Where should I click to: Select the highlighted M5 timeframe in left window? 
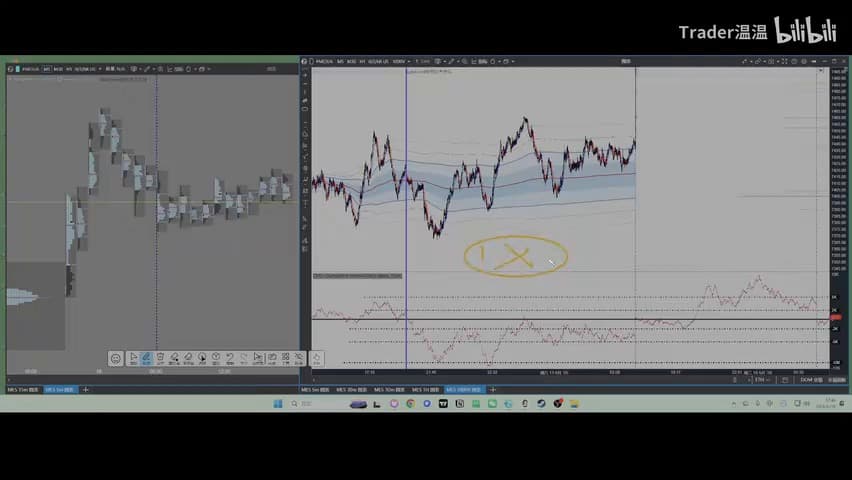[x=47, y=69]
